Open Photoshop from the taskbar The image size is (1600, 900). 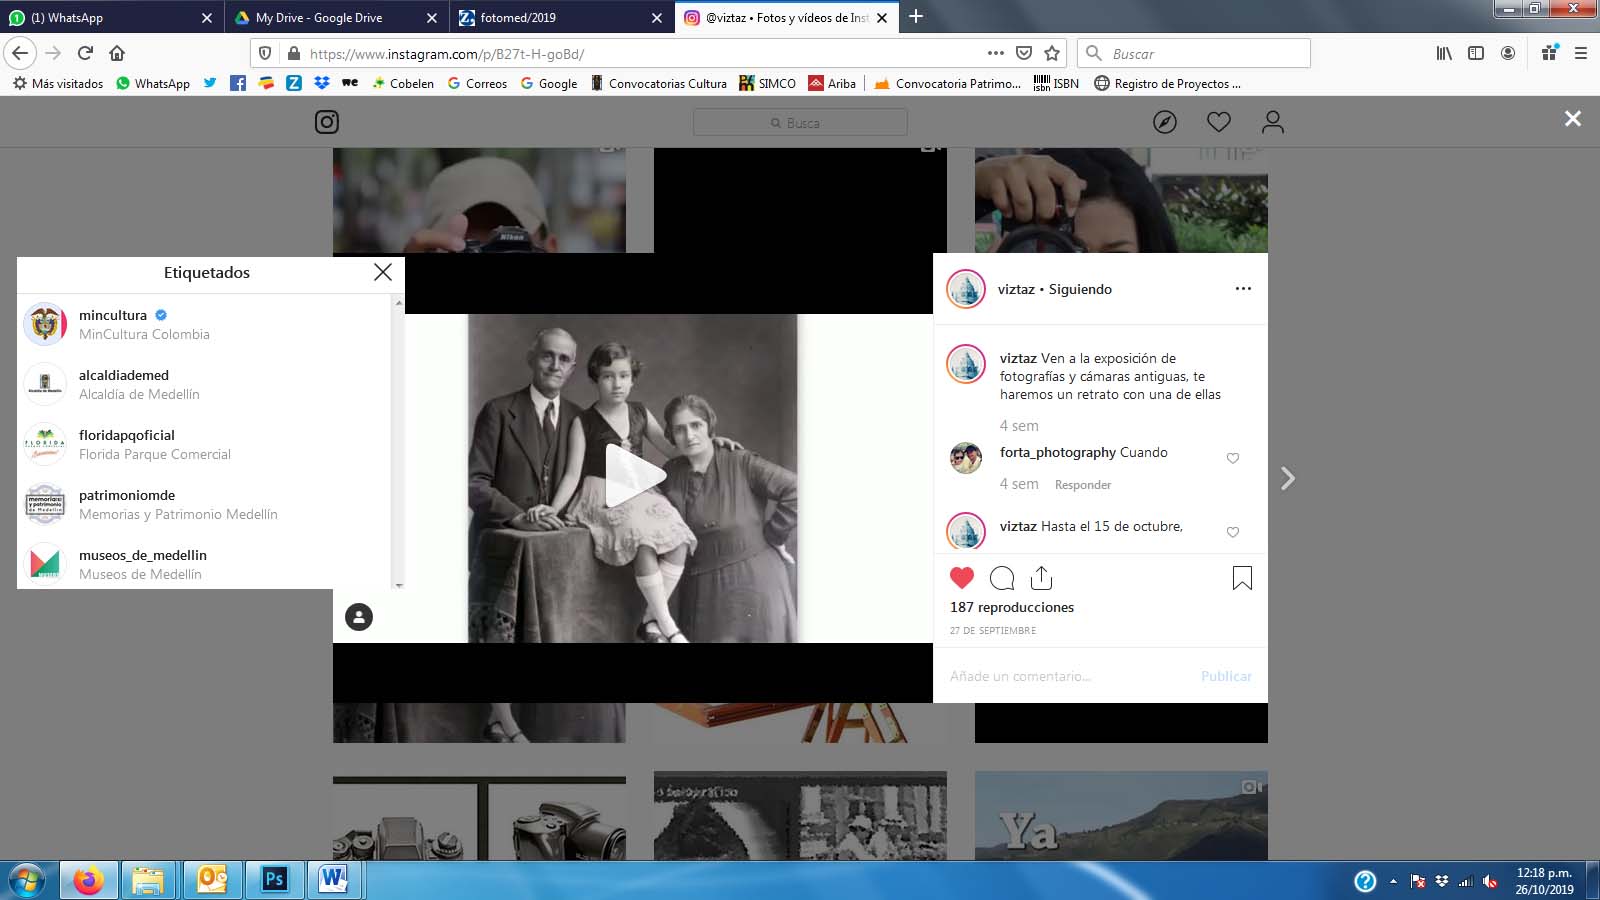pyautogui.click(x=274, y=880)
